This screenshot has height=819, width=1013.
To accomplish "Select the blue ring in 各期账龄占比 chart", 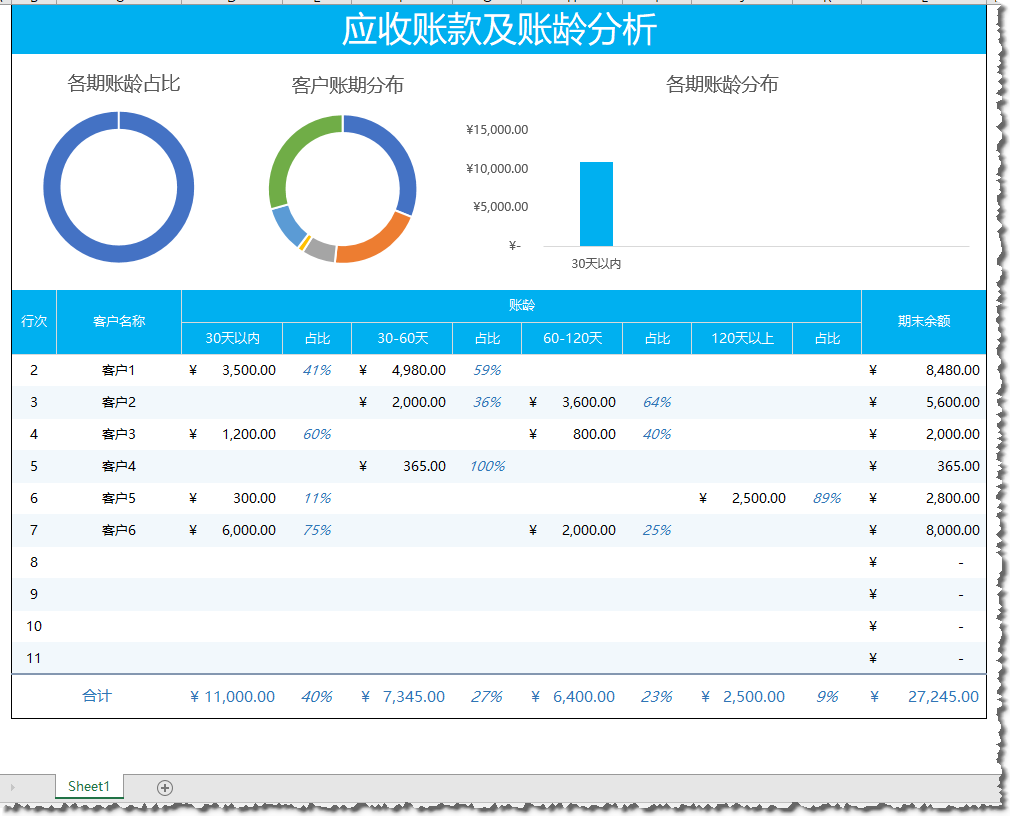I will [51, 188].
